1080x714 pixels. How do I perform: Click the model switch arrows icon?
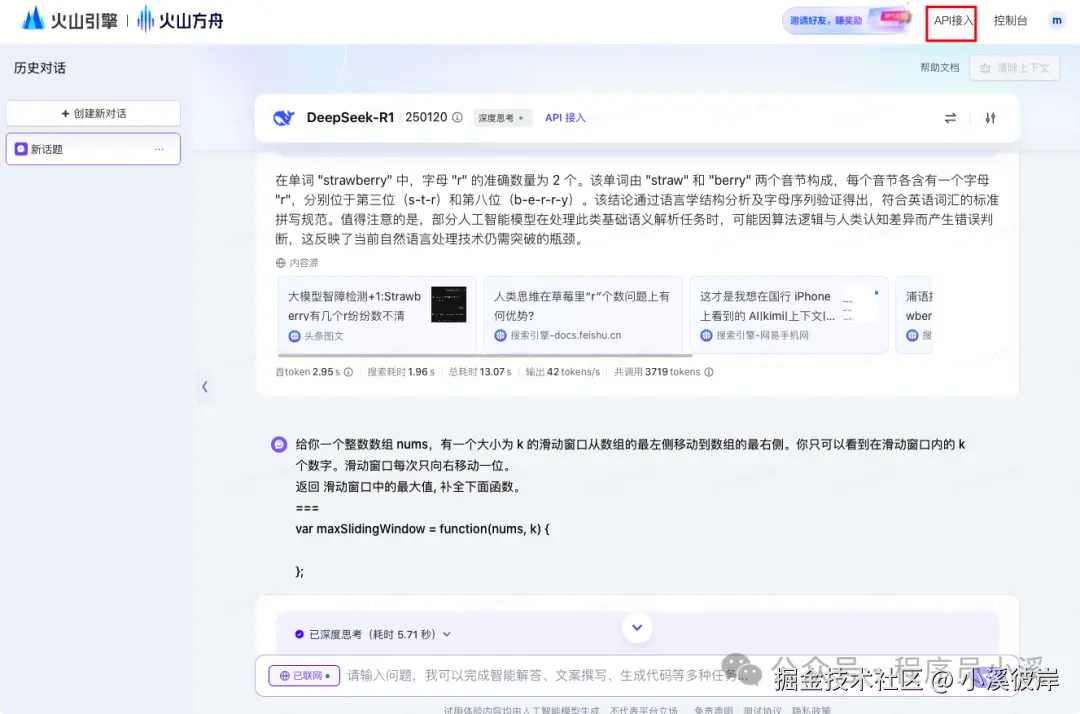pyautogui.click(x=950, y=117)
